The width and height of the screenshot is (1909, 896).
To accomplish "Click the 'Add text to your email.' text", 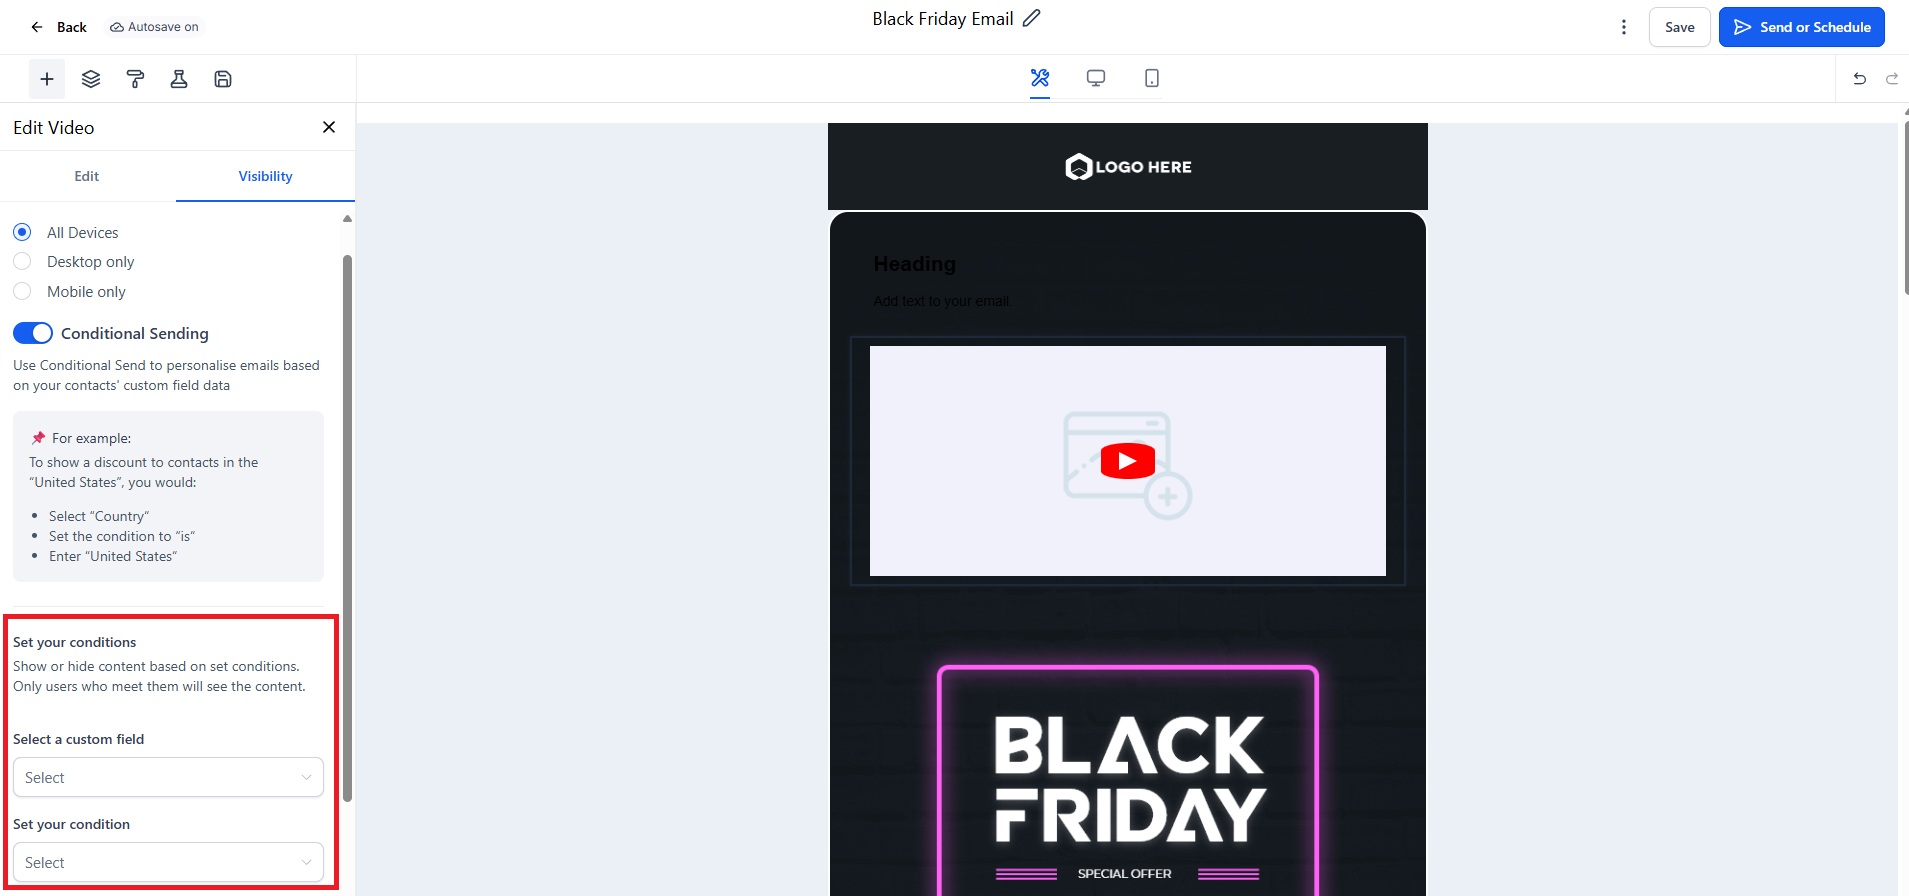I will coord(942,301).
